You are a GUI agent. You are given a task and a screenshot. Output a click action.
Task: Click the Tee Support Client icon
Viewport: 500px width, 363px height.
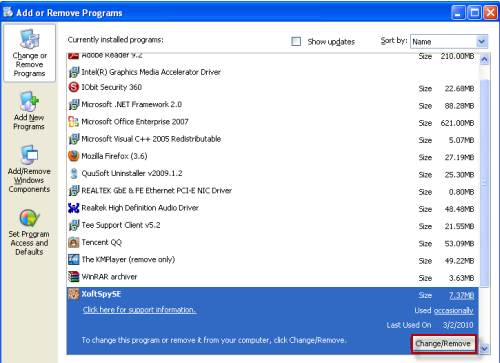click(x=74, y=225)
